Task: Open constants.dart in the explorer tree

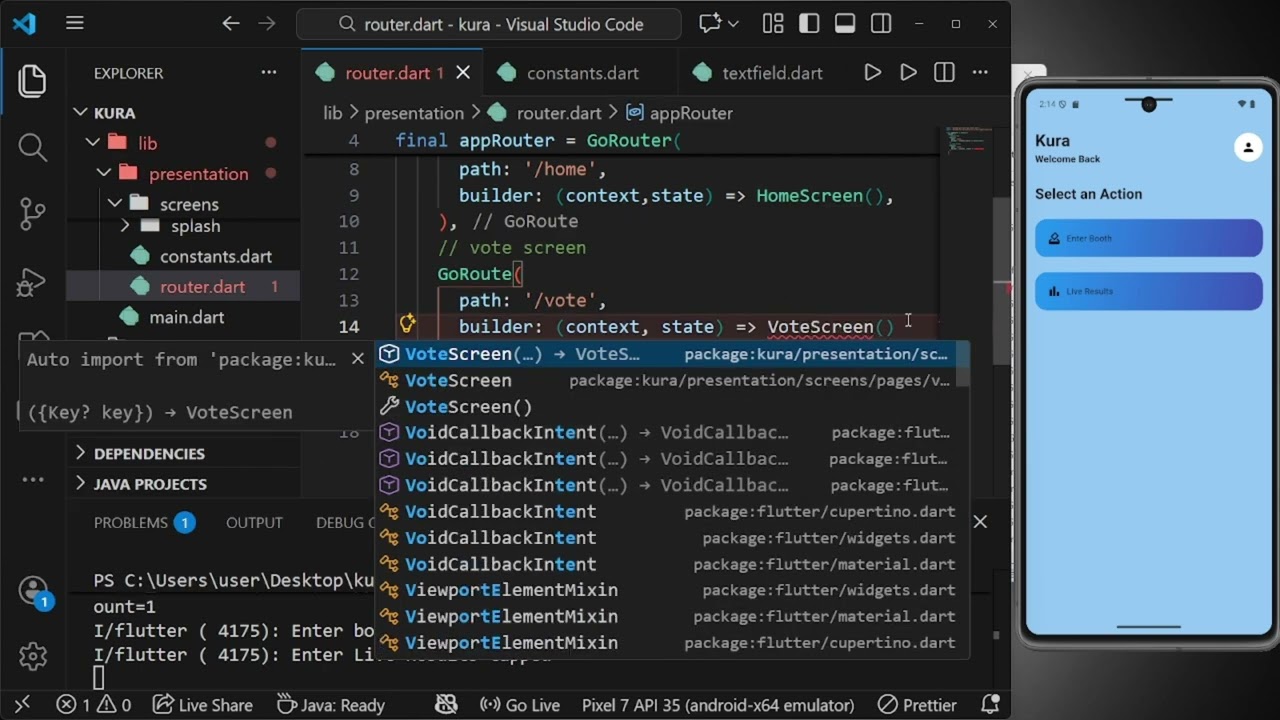Action: click(183, 256)
